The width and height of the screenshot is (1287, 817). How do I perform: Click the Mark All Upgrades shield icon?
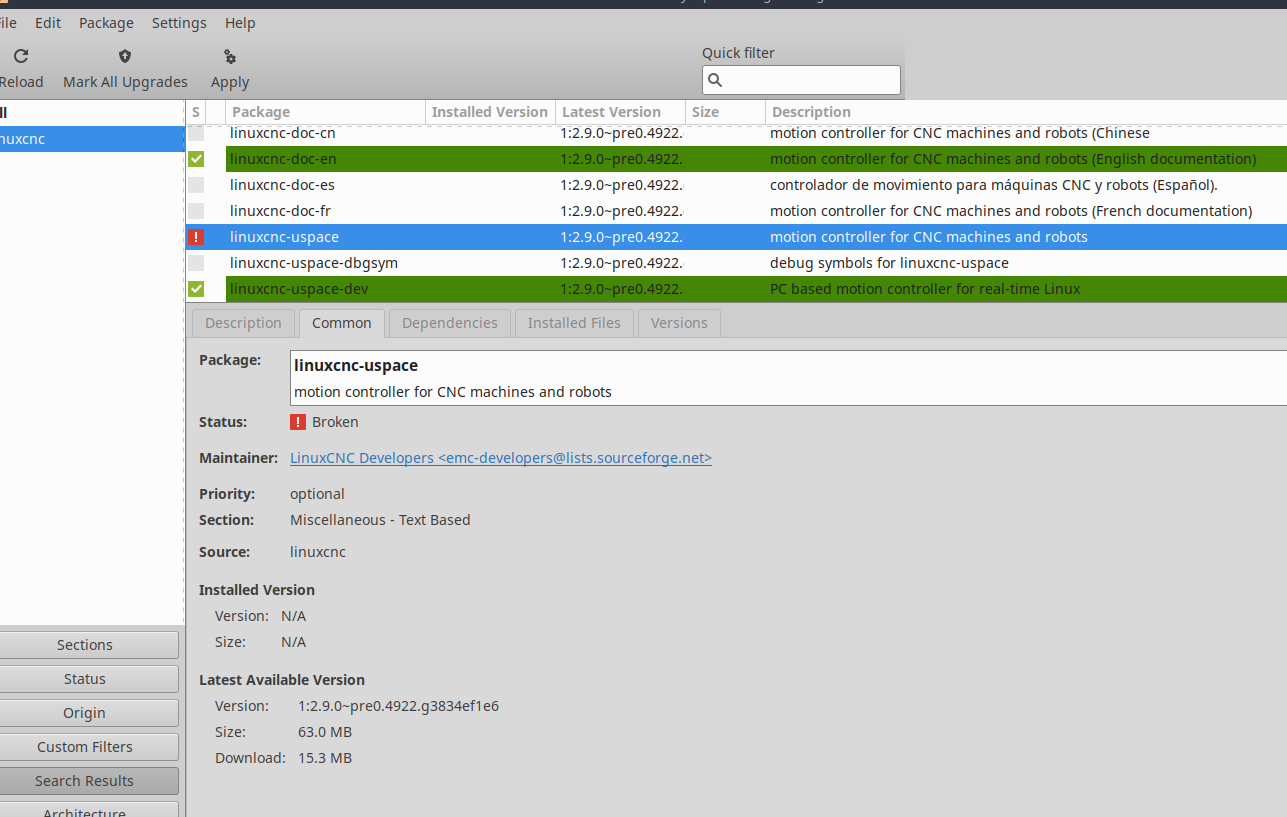(125, 56)
